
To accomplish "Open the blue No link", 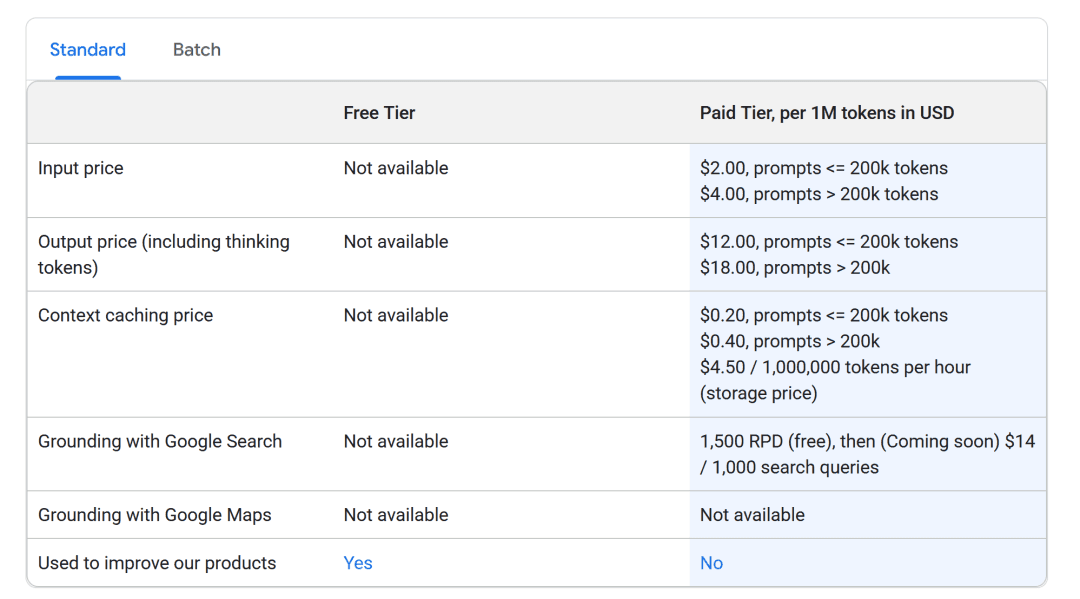I will coord(711,563).
